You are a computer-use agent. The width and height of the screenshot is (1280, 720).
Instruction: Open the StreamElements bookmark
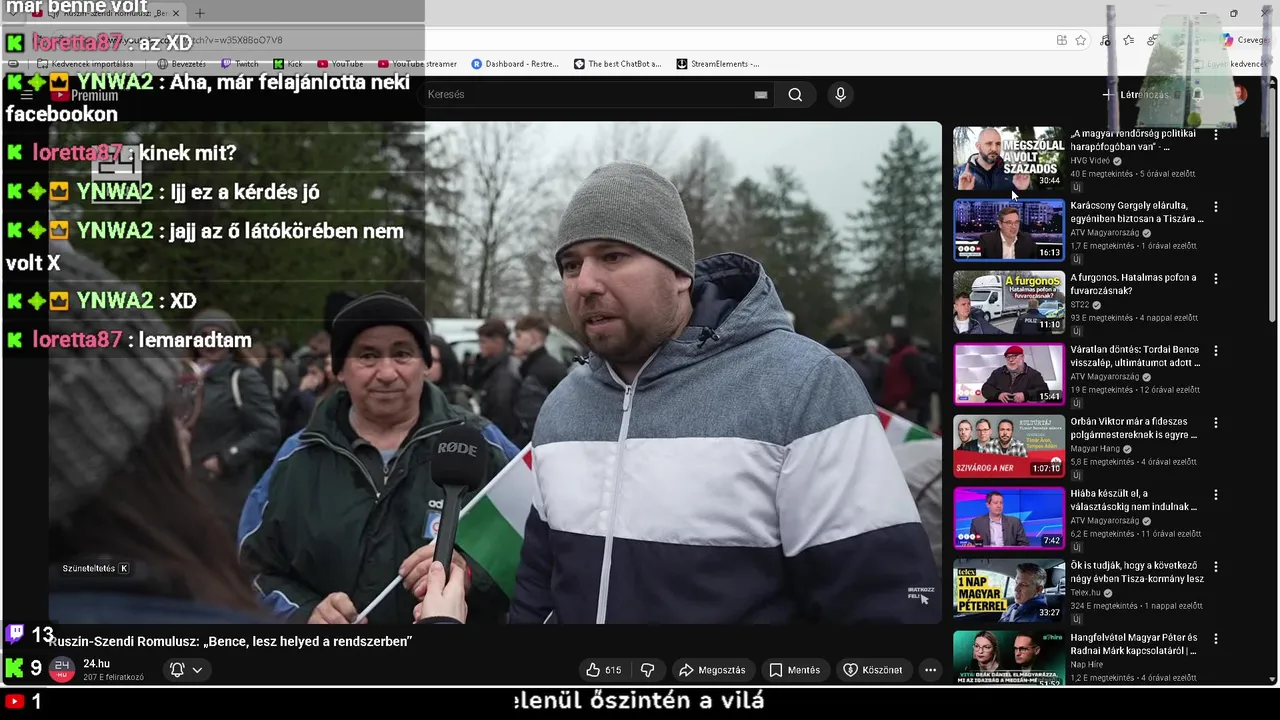coord(718,64)
